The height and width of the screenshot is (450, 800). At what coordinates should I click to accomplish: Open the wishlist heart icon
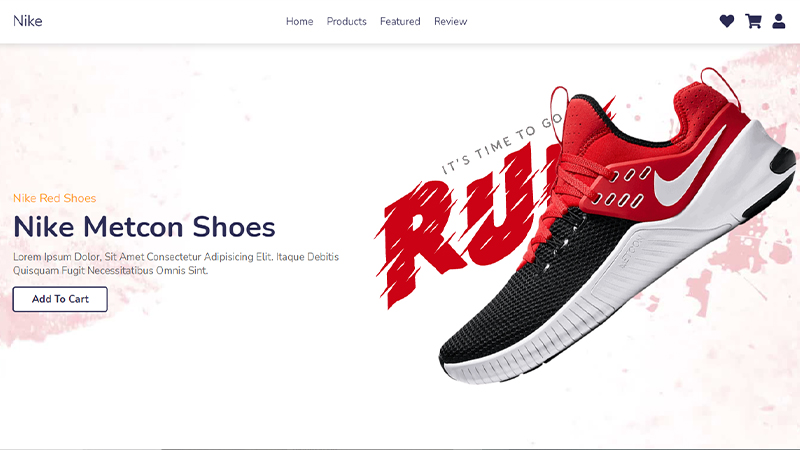(x=727, y=21)
